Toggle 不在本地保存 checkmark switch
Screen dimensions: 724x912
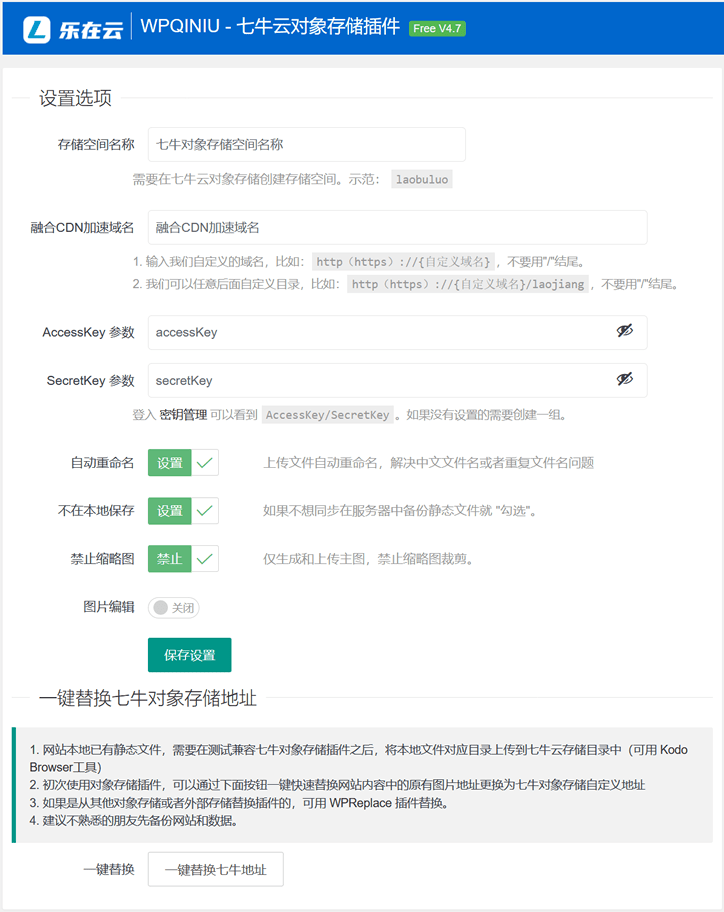[x=205, y=511]
